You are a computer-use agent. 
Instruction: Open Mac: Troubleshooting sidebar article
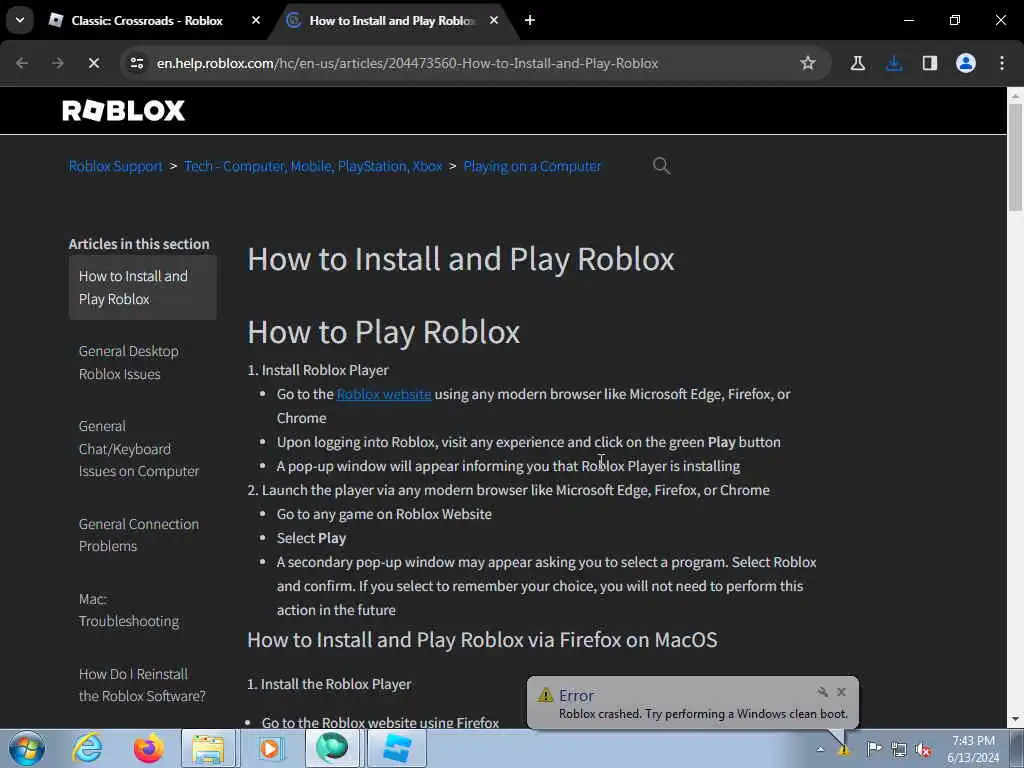click(x=129, y=610)
